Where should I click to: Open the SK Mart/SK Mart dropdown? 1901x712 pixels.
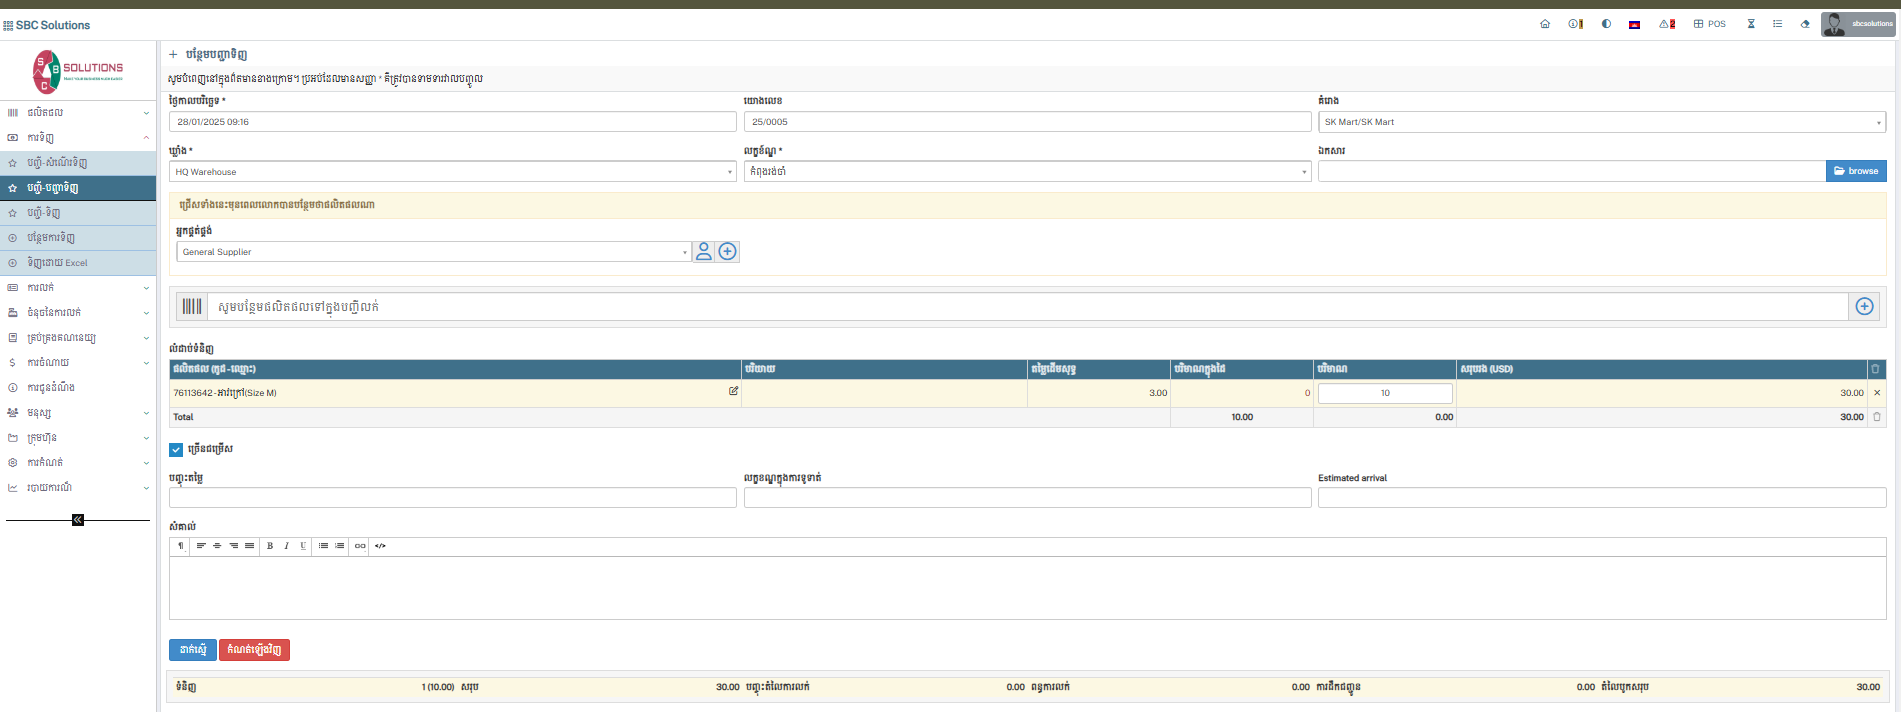coord(1601,122)
